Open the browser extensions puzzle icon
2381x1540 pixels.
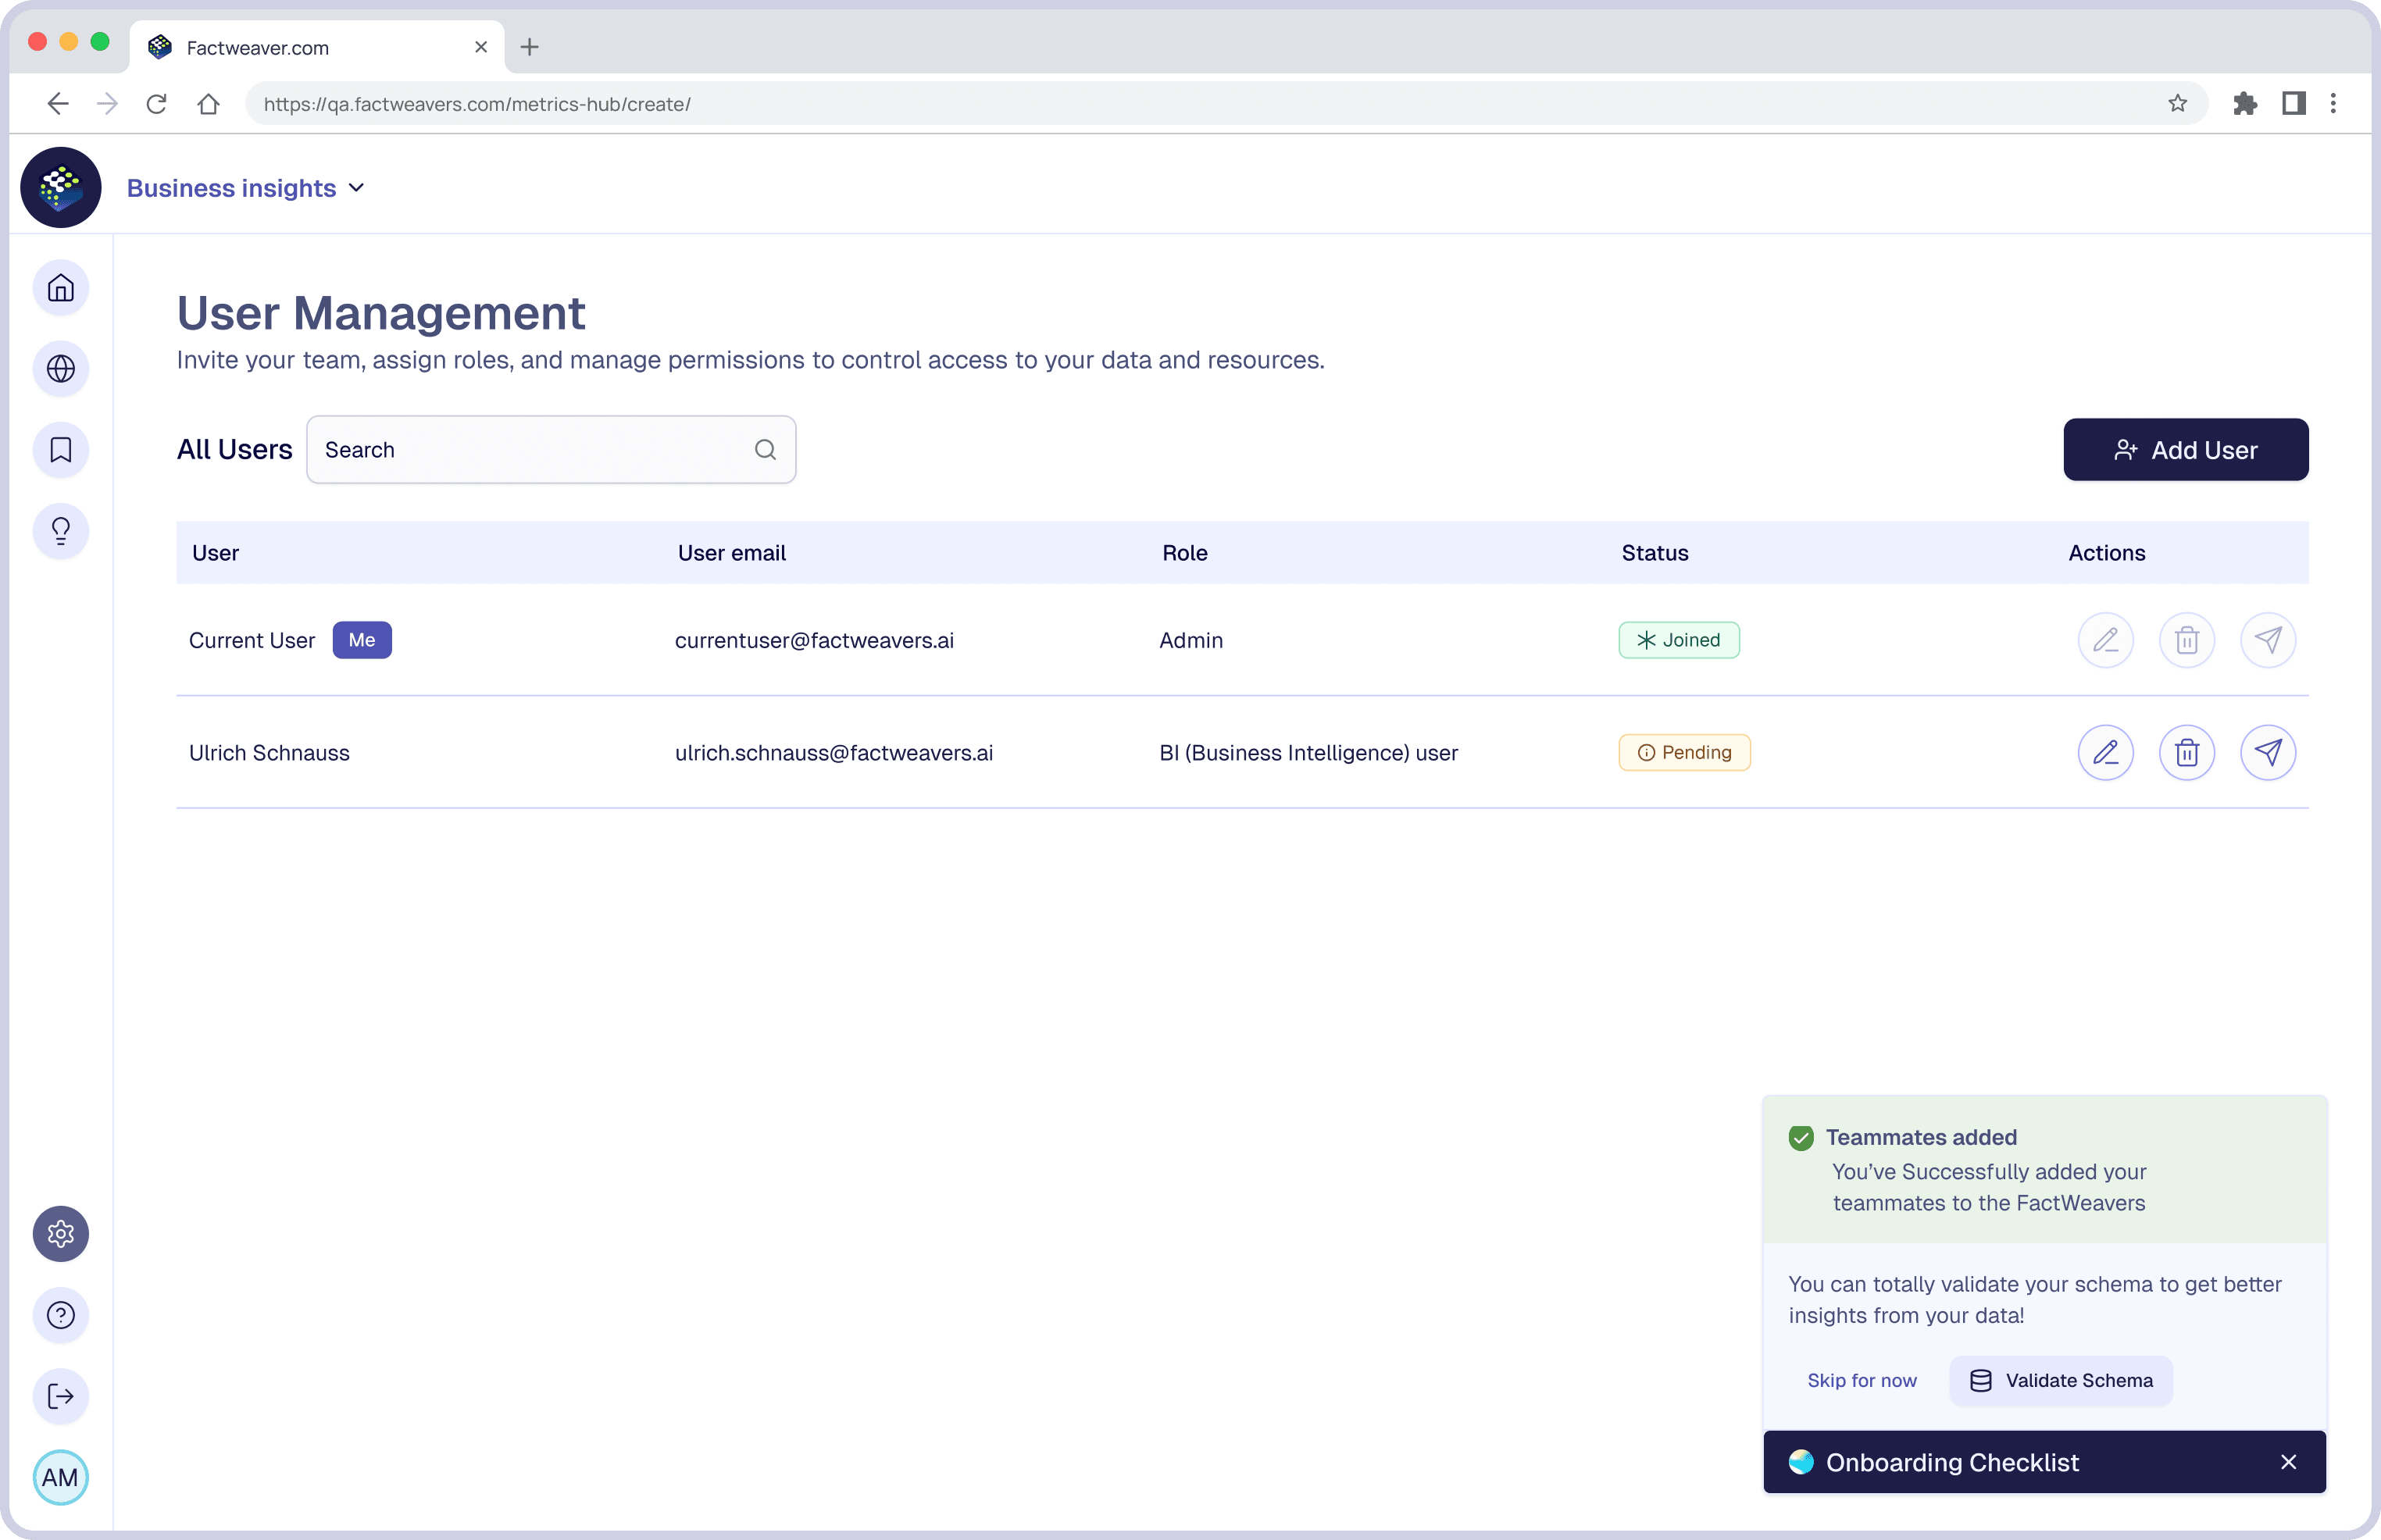2245,103
